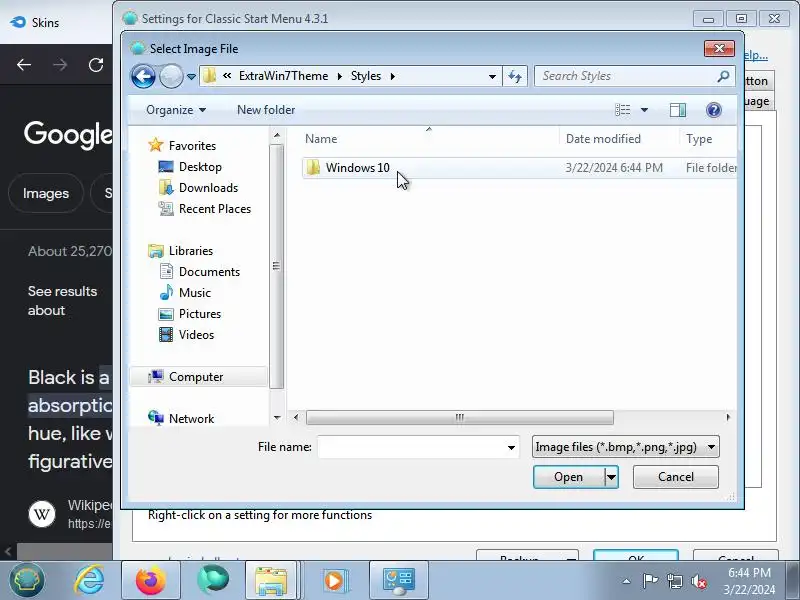Open Desktop in Favorites
The image size is (800, 600).
[x=200, y=167]
